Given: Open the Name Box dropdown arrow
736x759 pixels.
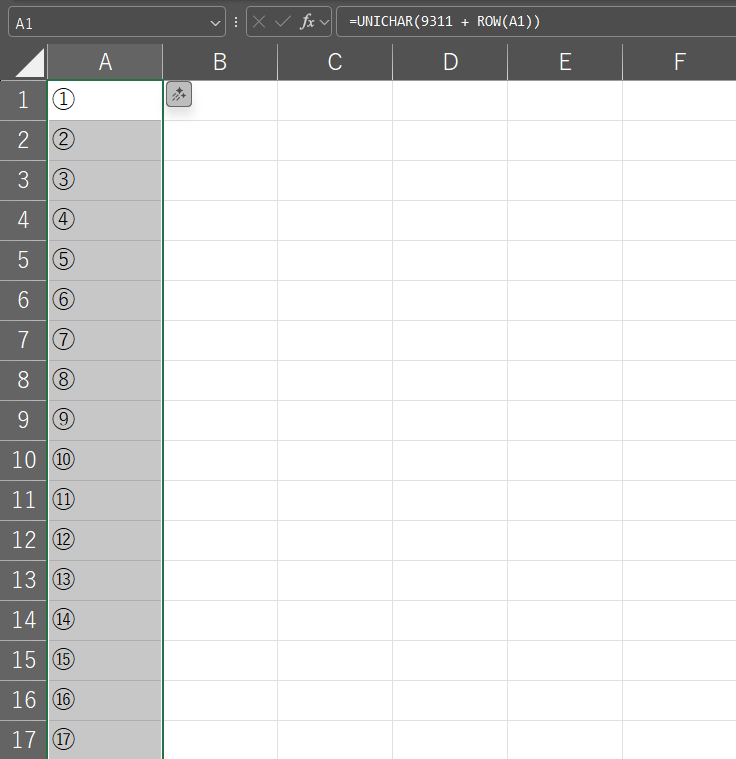Looking at the screenshot, I should (215, 23).
